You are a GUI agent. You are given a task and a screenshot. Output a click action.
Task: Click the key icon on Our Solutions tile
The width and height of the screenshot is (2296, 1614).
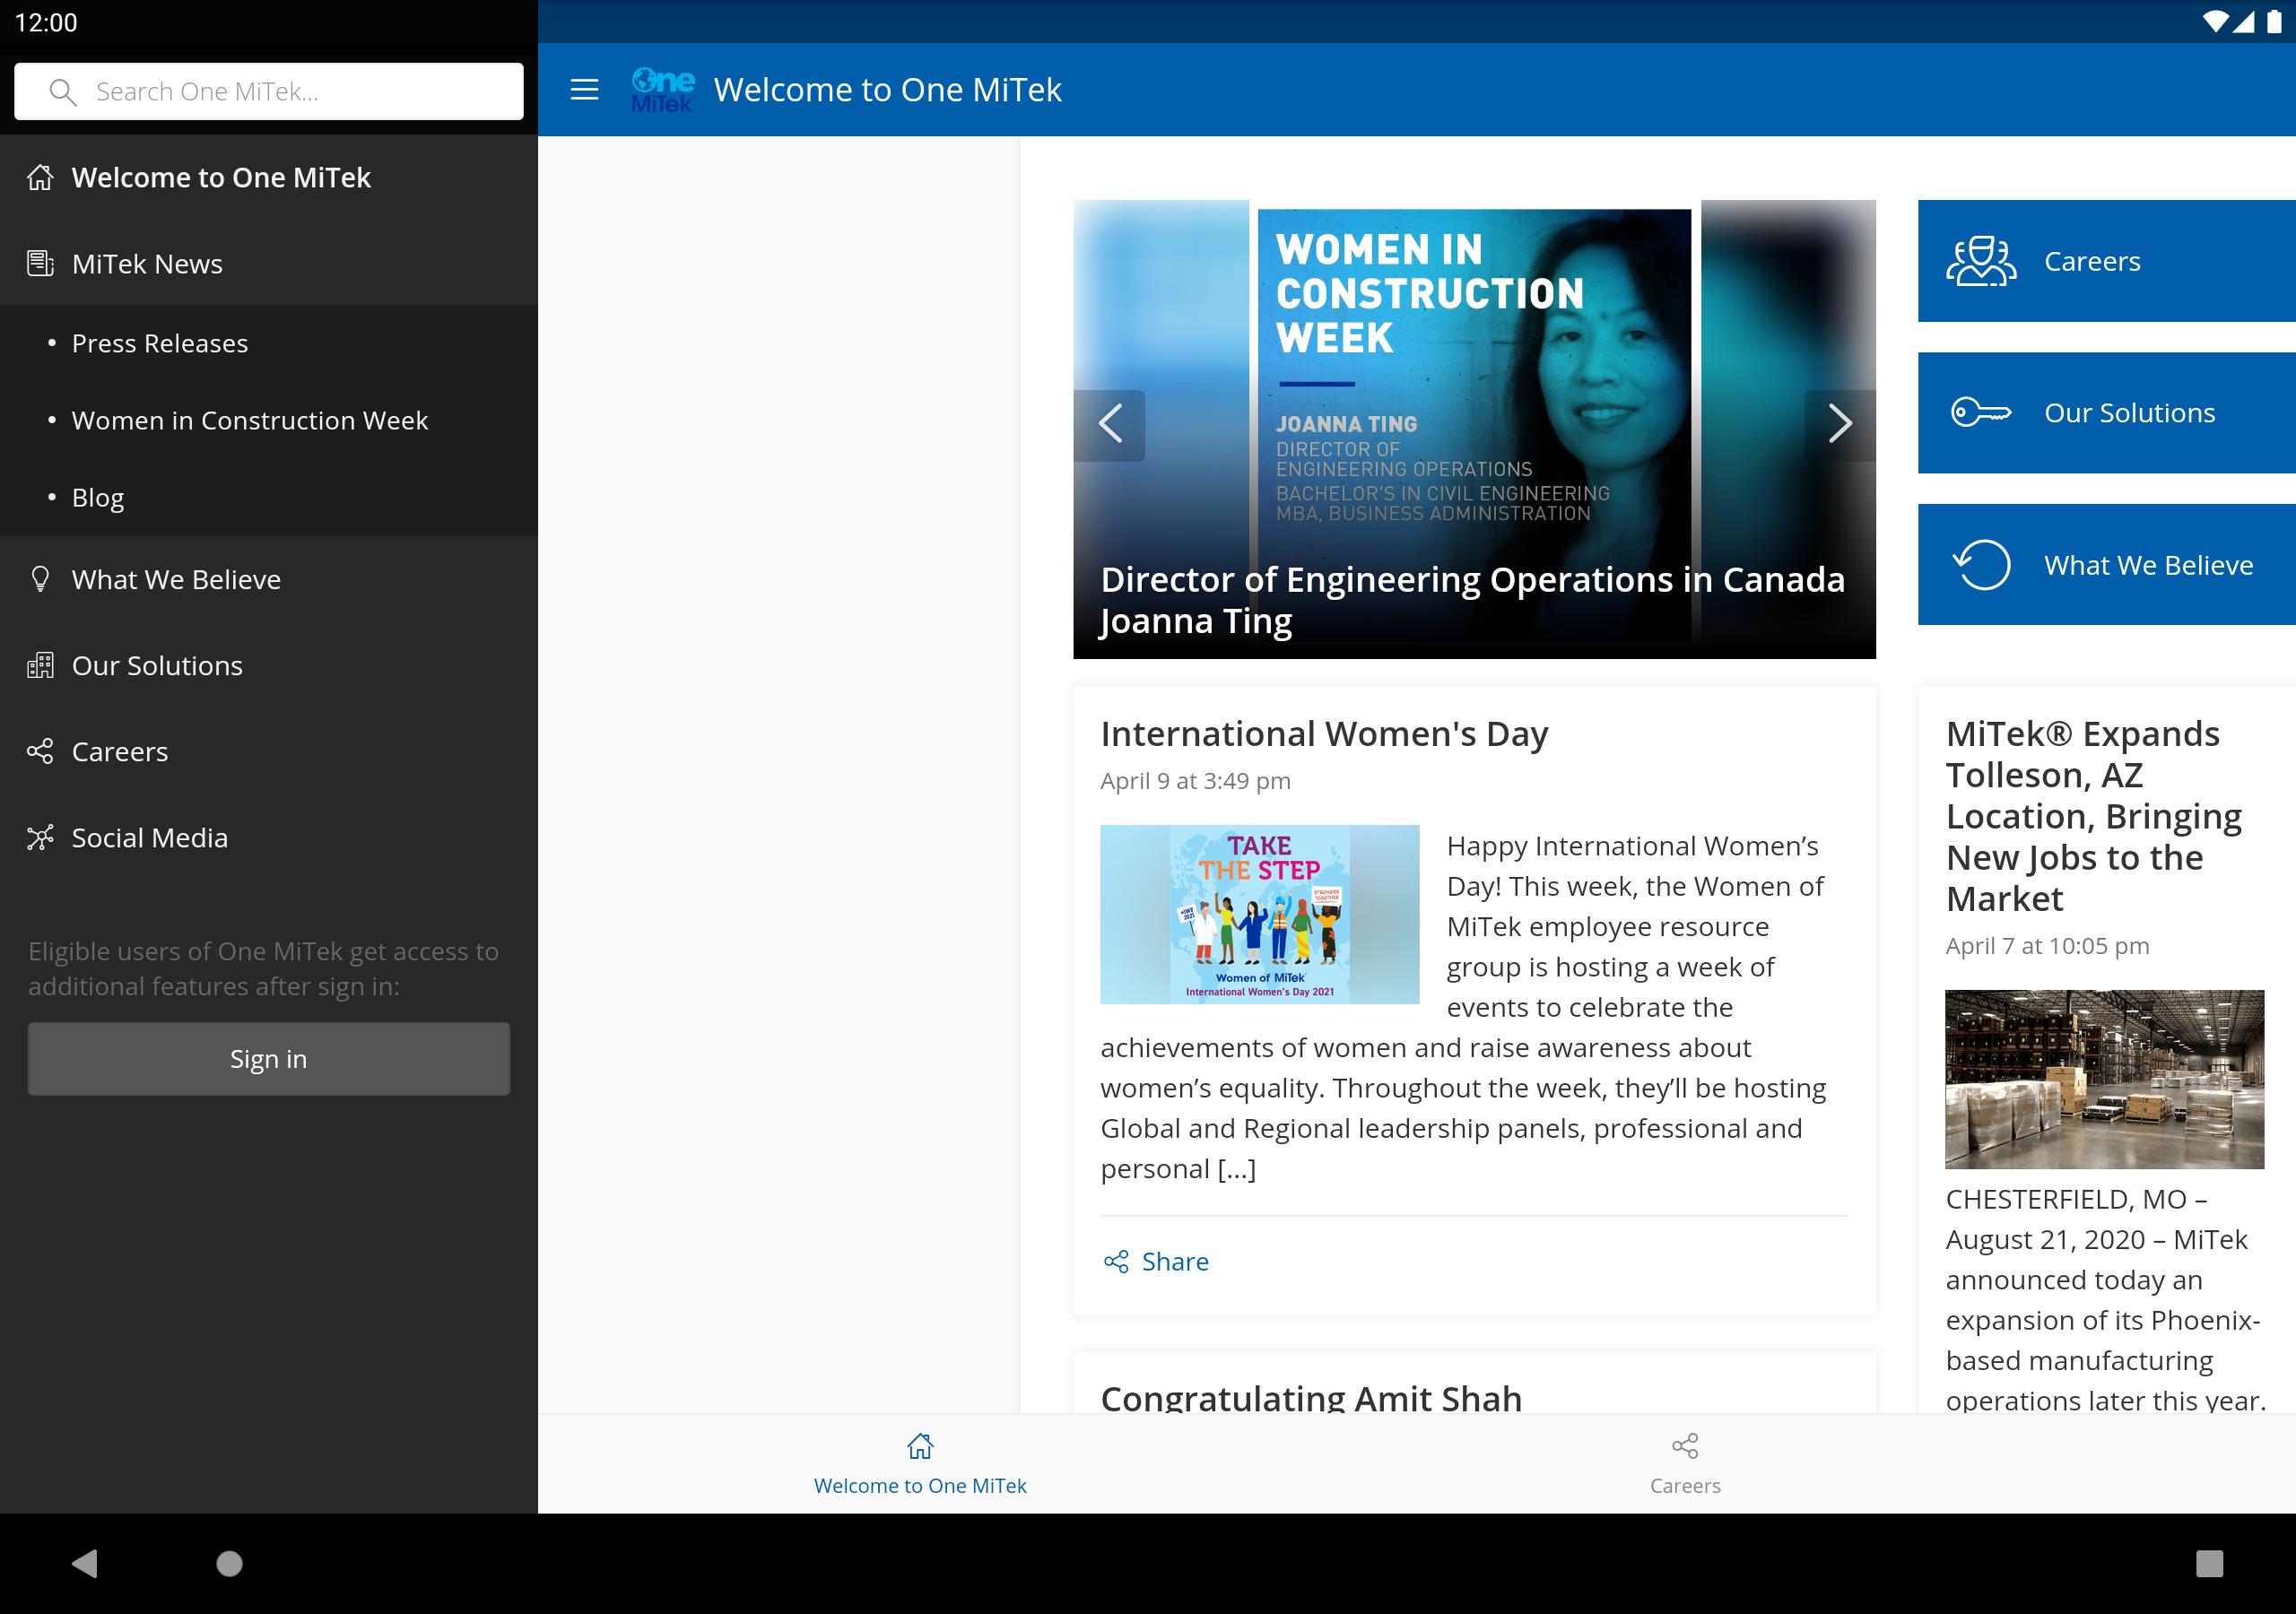1981,412
